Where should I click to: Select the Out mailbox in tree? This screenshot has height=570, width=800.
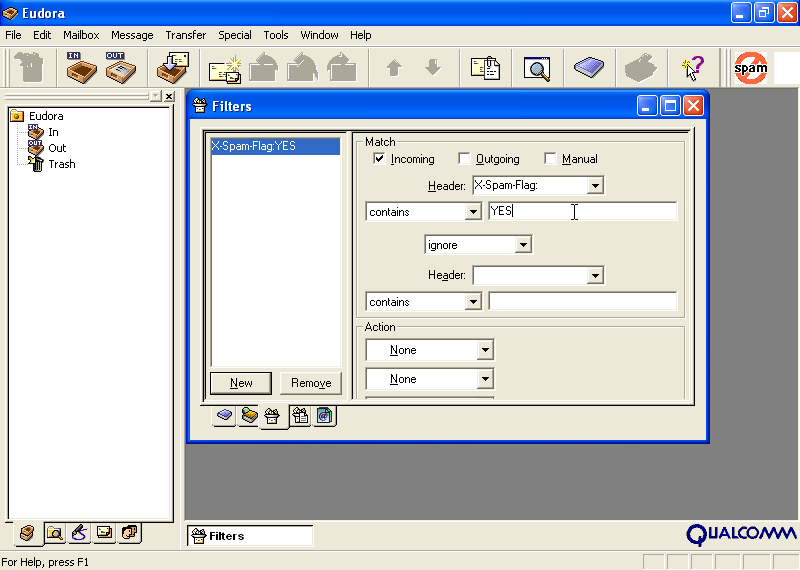(x=57, y=148)
